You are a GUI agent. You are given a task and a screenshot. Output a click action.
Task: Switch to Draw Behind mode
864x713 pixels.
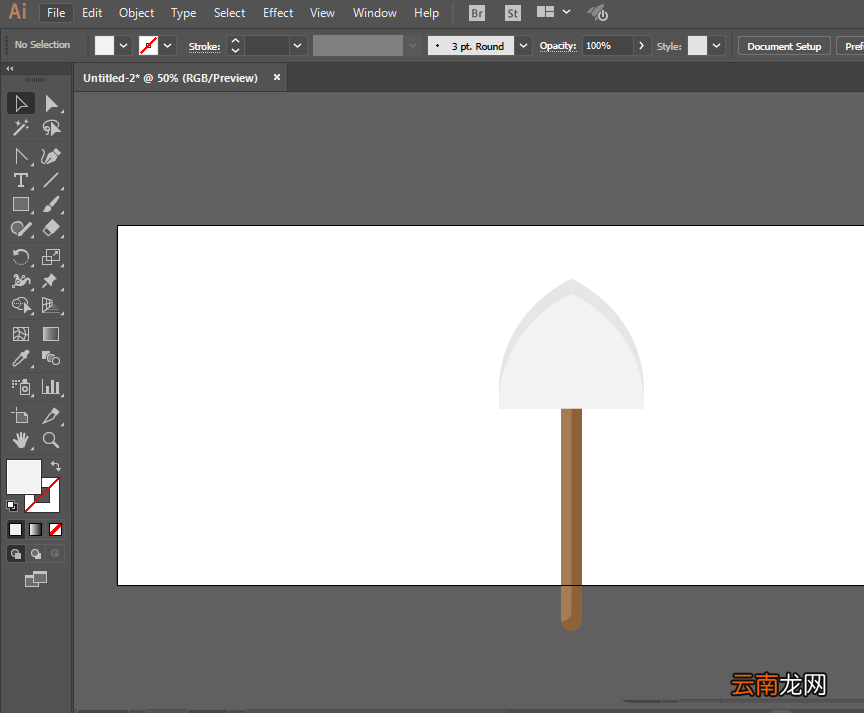click(x=36, y=554)
